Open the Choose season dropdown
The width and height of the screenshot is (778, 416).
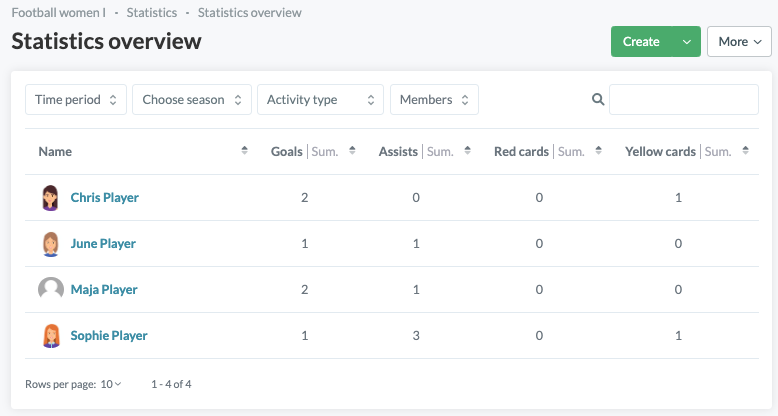tap(192, 99)
